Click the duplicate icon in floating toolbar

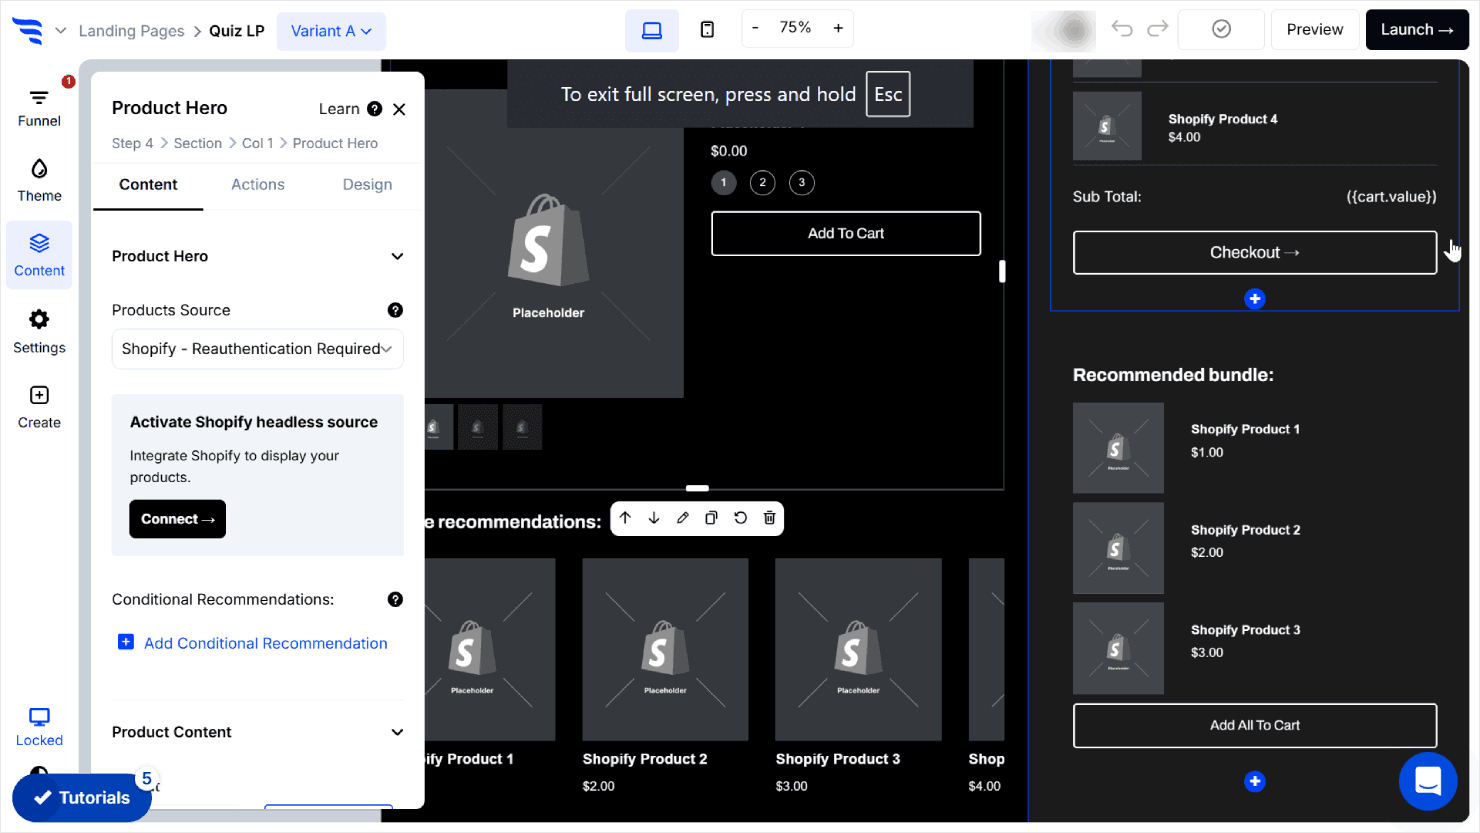pyautogui.click(x=711, y=518)
